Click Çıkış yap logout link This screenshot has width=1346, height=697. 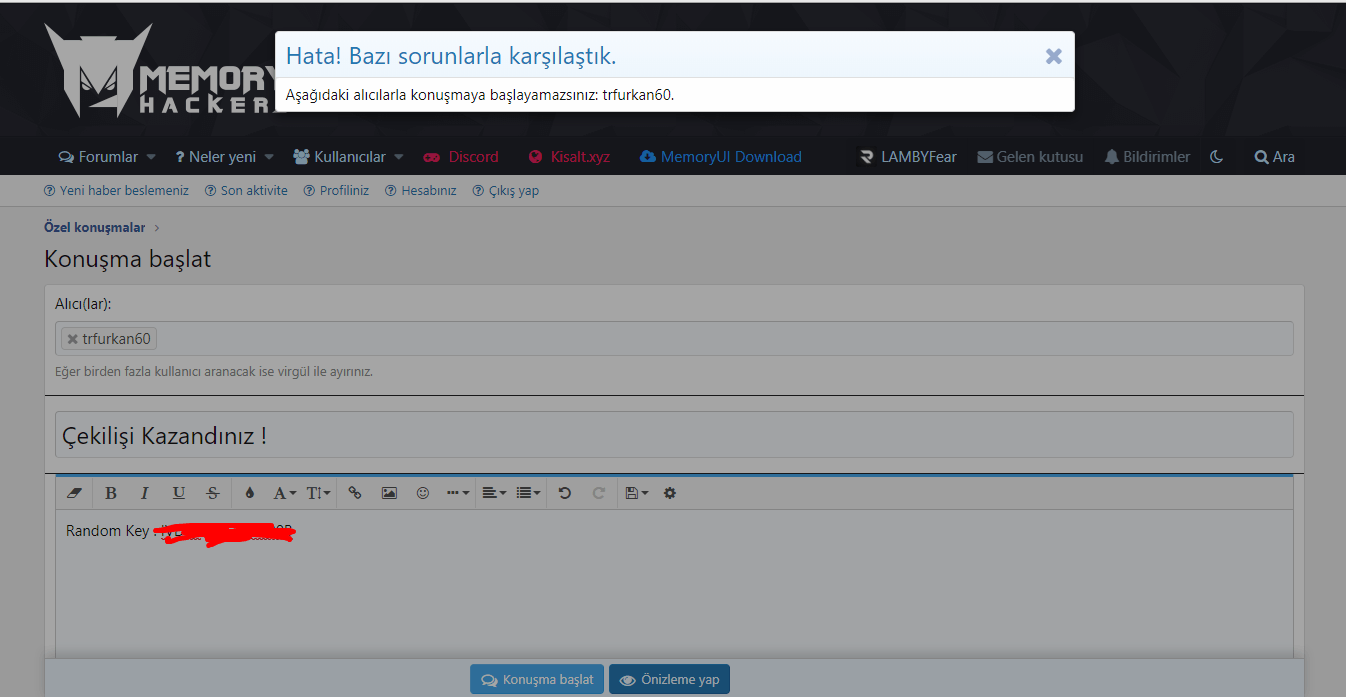[x=506, y=191]
